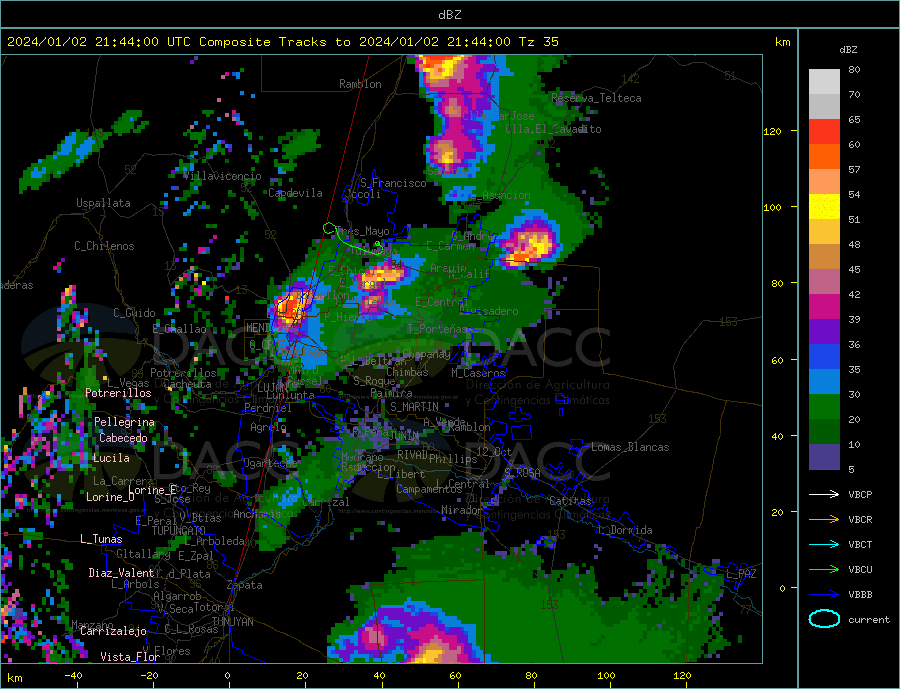Click the 'km' label beside the horizontal axis
Viewport: 900px width, 689px height.
tap(15, 678)
